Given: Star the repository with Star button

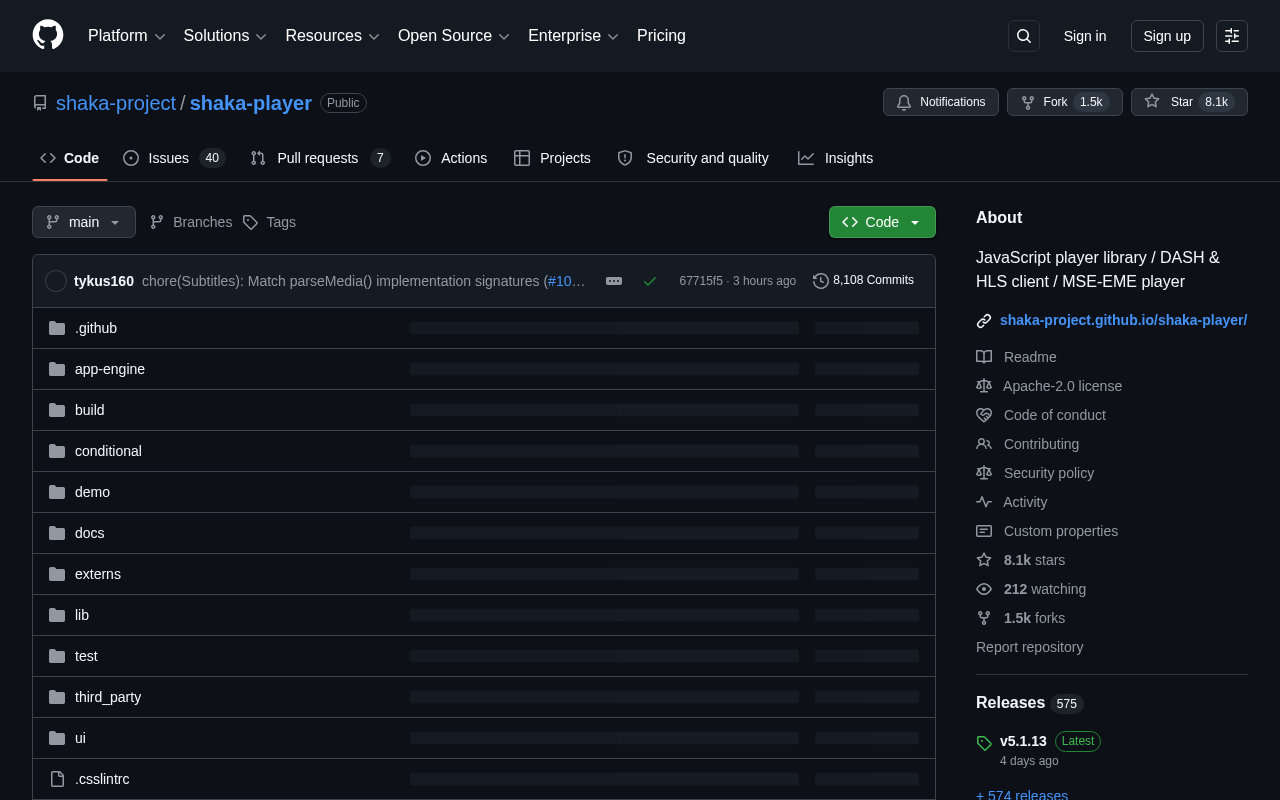Looking at the screenshot, I should pyautogui.click(x=1189, y=102).
